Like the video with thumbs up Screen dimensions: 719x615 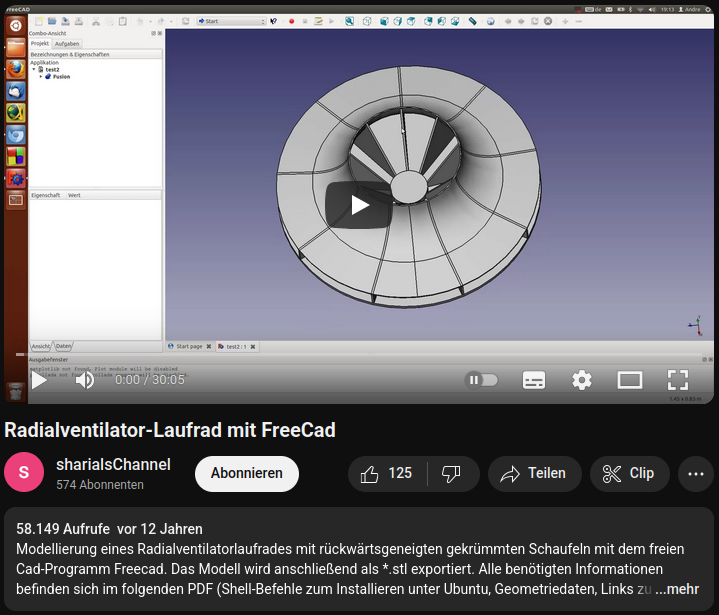click(x=387, y=474)
